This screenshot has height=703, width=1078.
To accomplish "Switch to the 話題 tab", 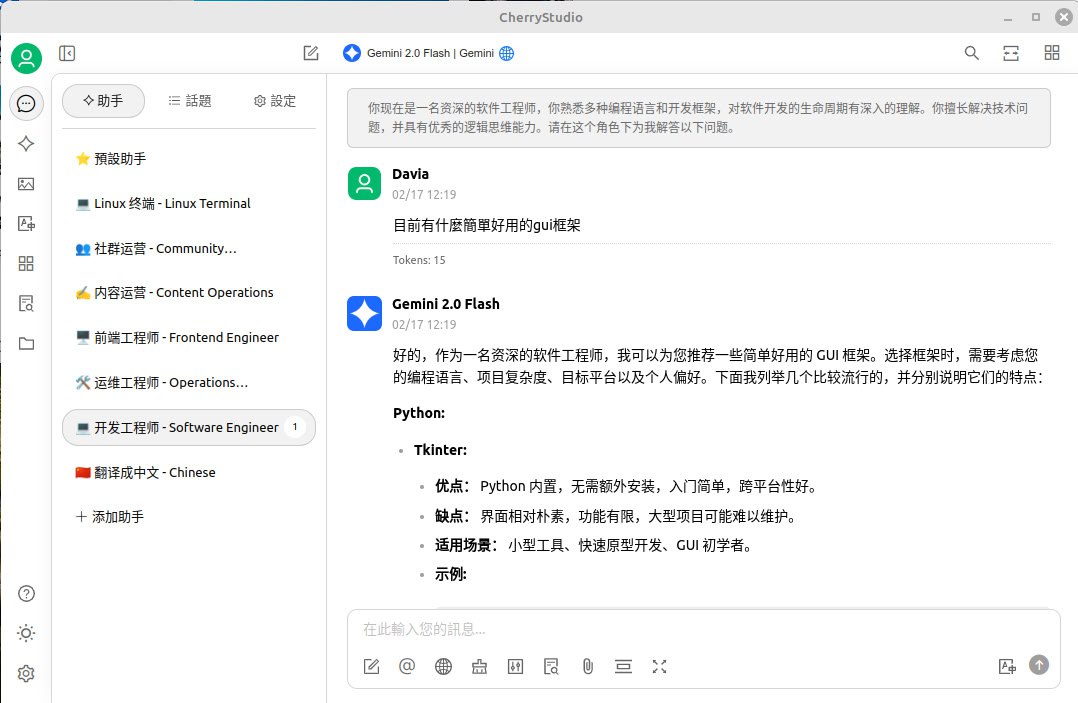I will click(190, 101).
